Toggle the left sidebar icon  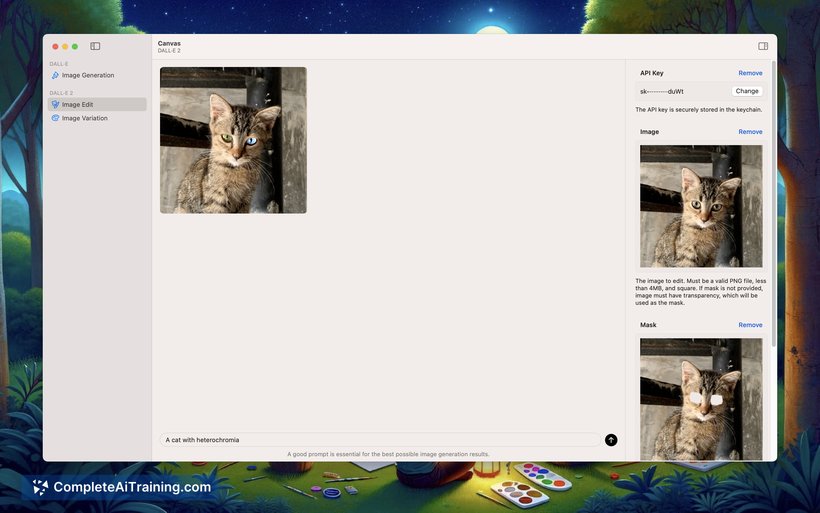pyautogui.click(x=95, y=46)
